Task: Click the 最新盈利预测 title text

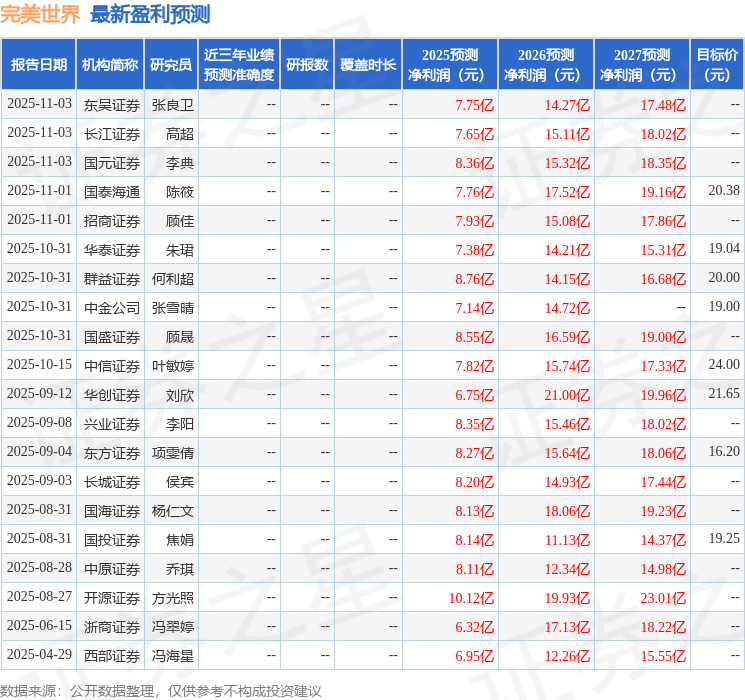Action: click(150, 15)
